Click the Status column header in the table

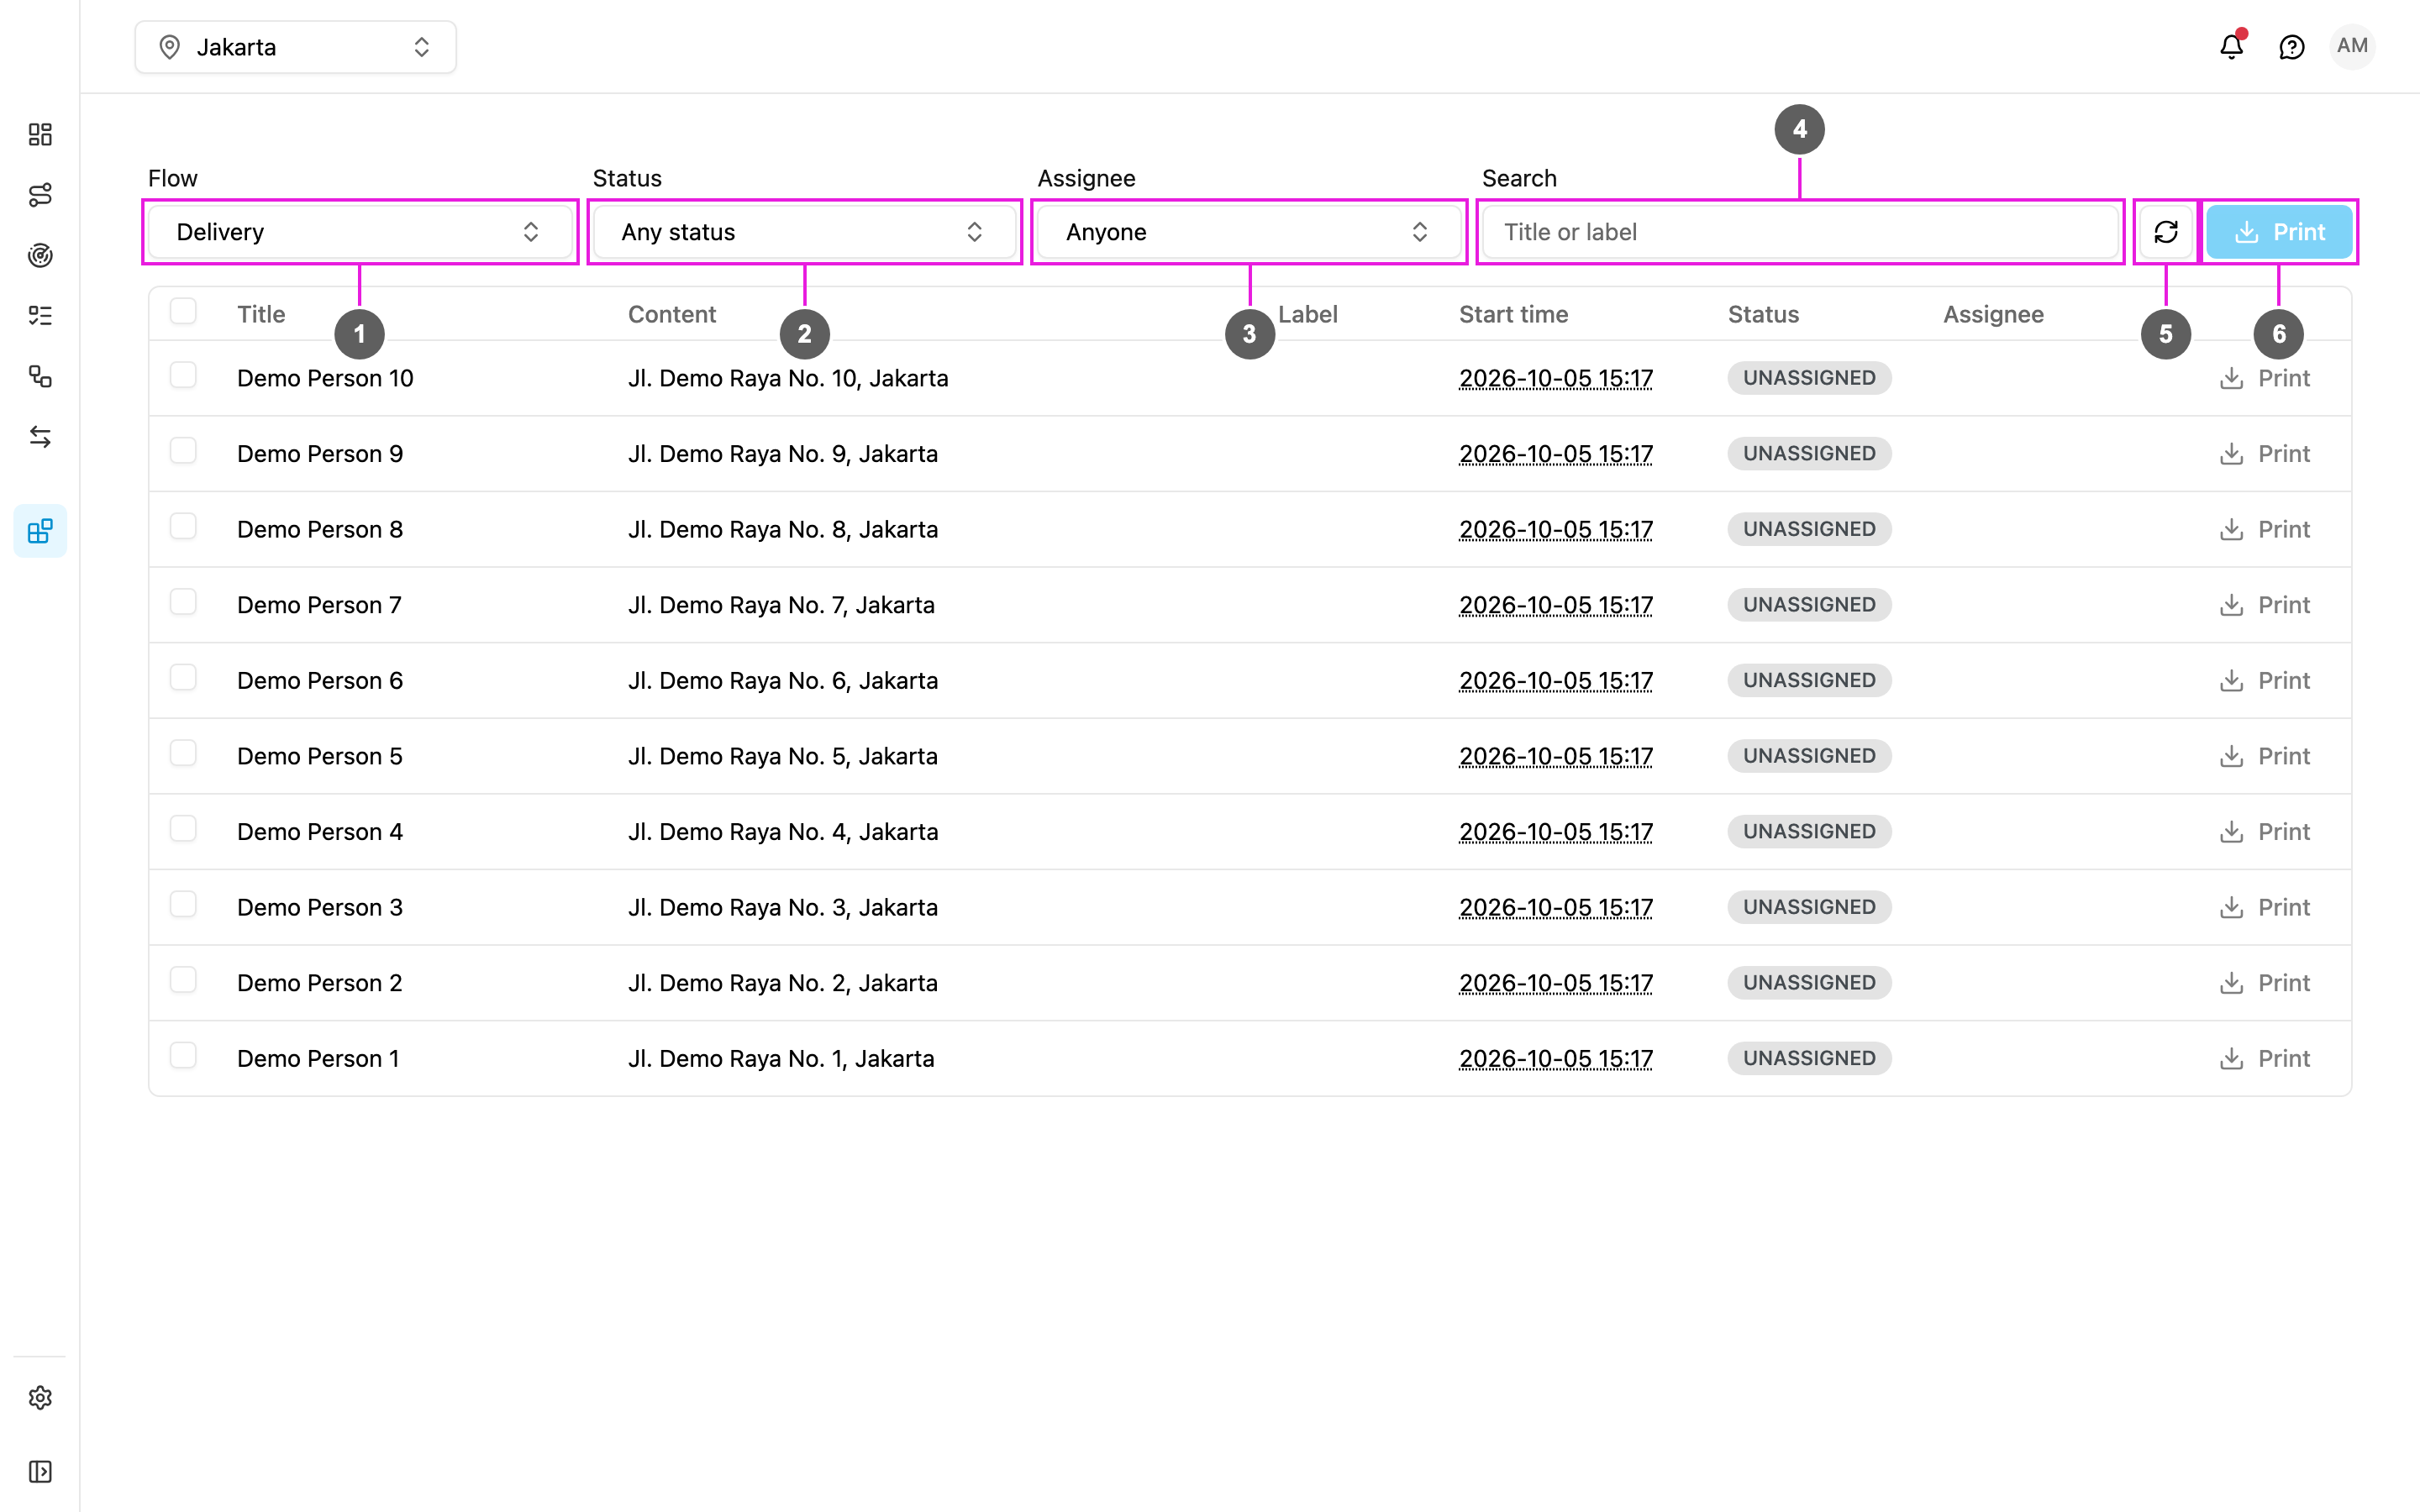(1763, 314)
